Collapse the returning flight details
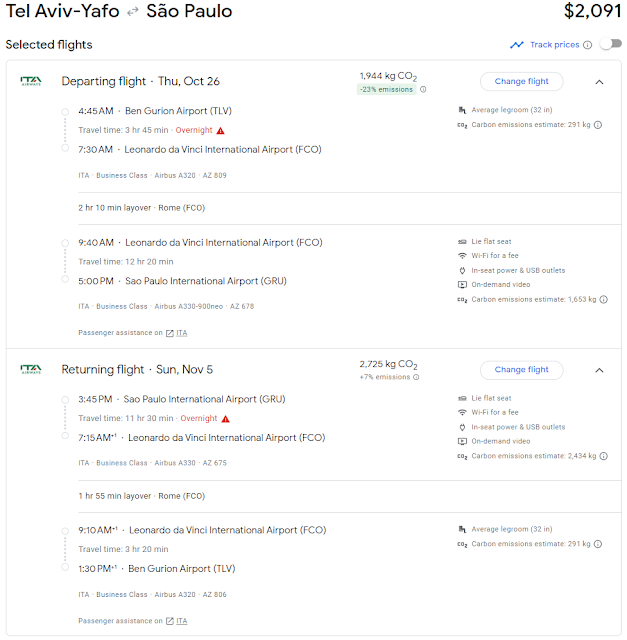The image size is (627, 640). 599,370
